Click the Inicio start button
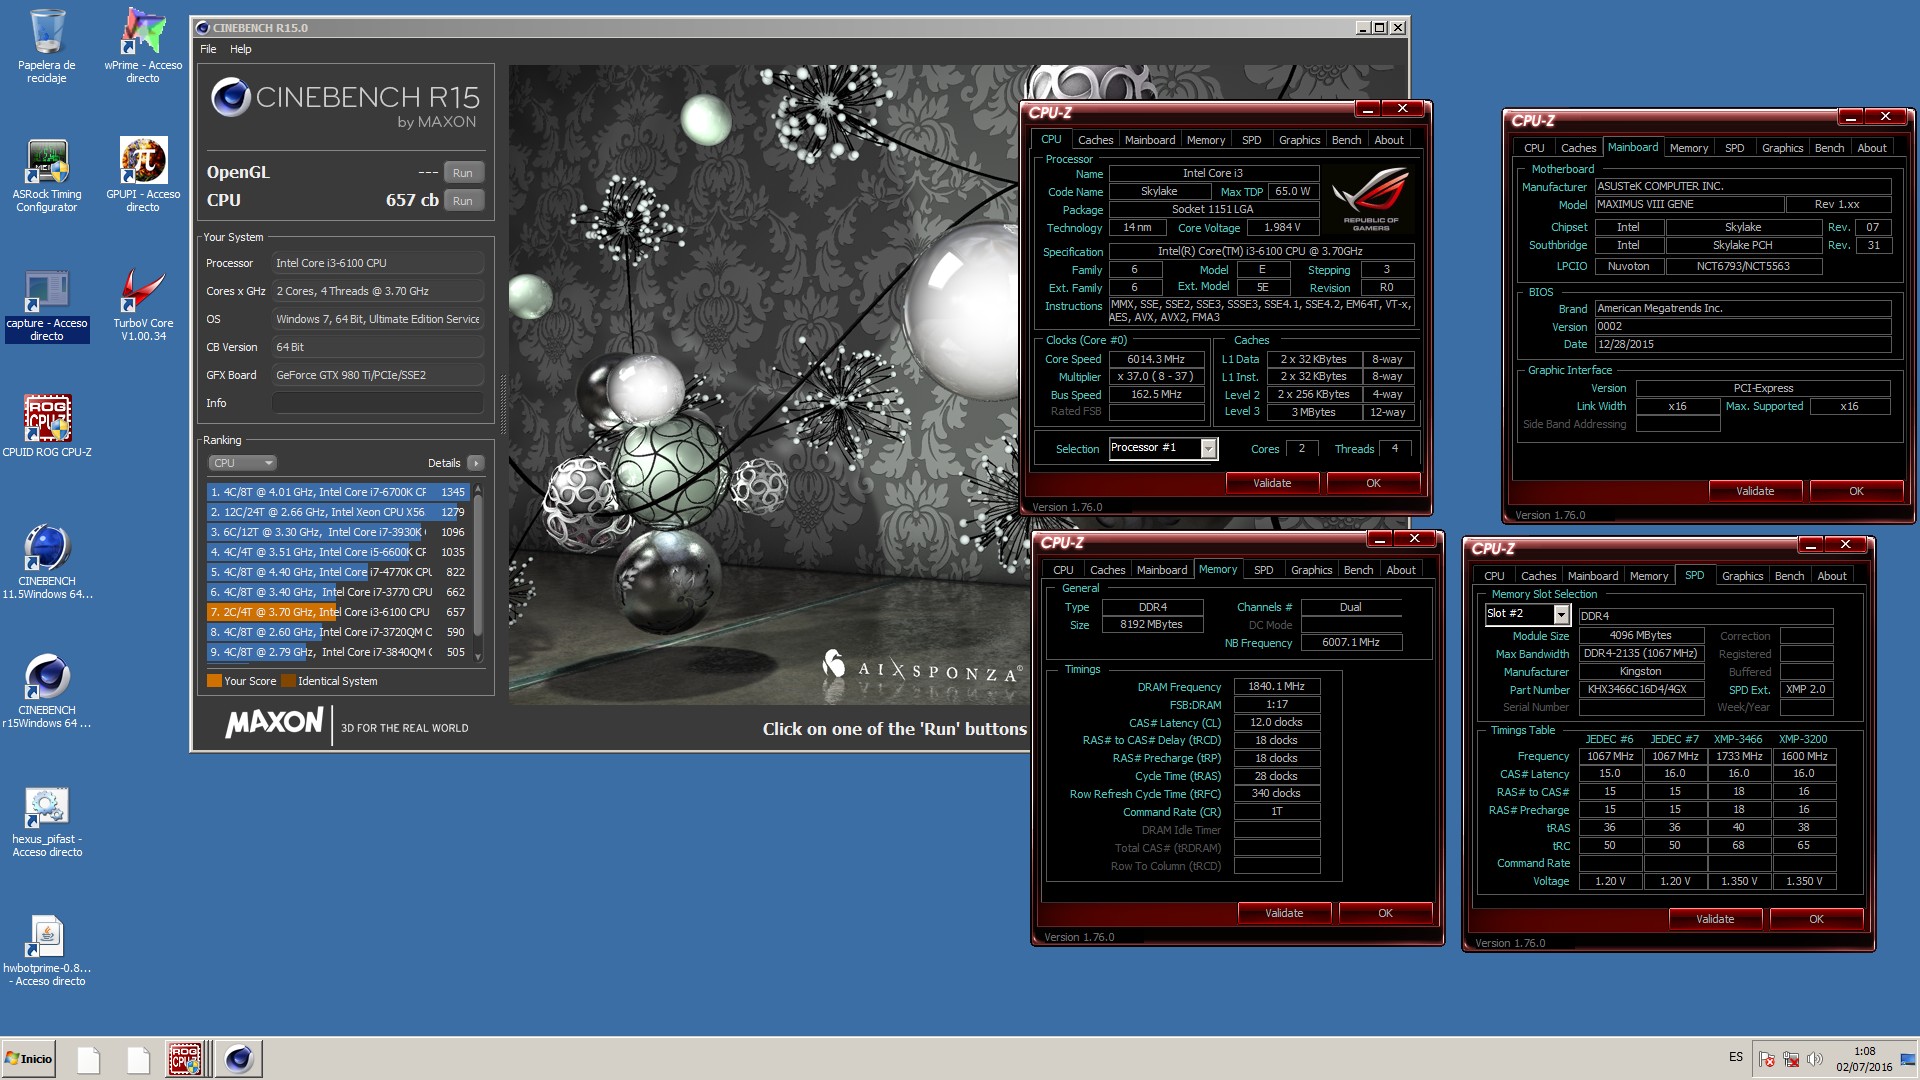This screenshot has width=1920, height=1080. click(29, 1058)
